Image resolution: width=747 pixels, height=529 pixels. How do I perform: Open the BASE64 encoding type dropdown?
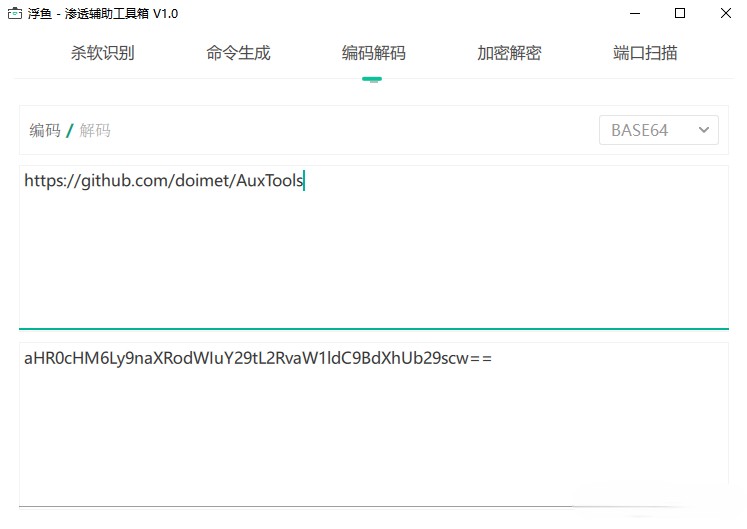[659, 130]
